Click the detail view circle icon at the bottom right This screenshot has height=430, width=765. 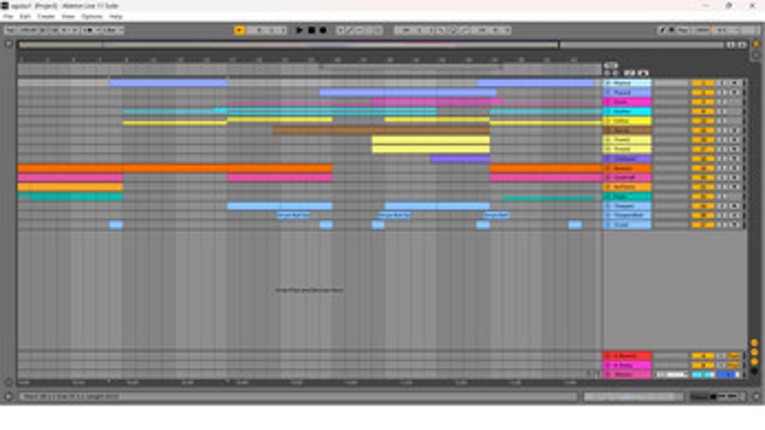point(756,396)
